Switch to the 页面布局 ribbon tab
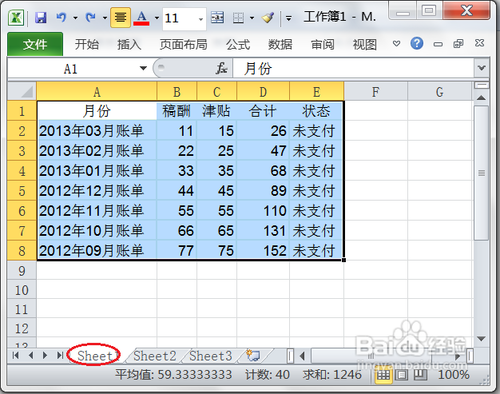Screen dimensions: 500x394 pyautogui.click(x=183, y=44)
